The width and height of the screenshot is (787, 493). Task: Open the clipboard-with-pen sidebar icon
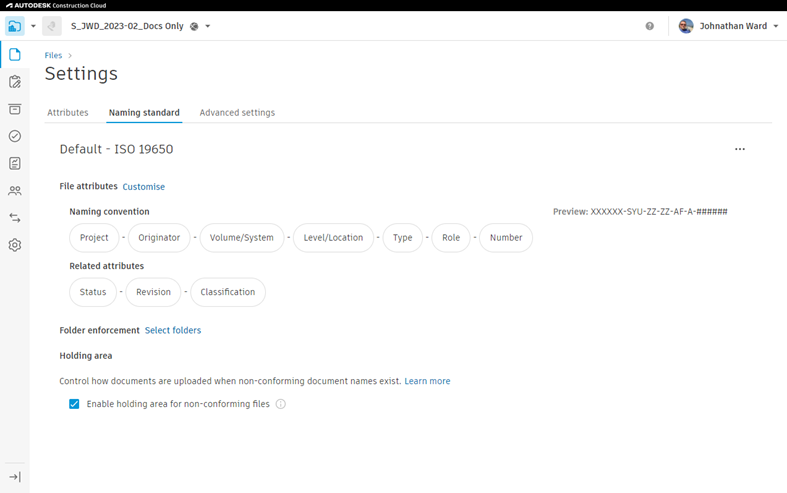[15, 82]
